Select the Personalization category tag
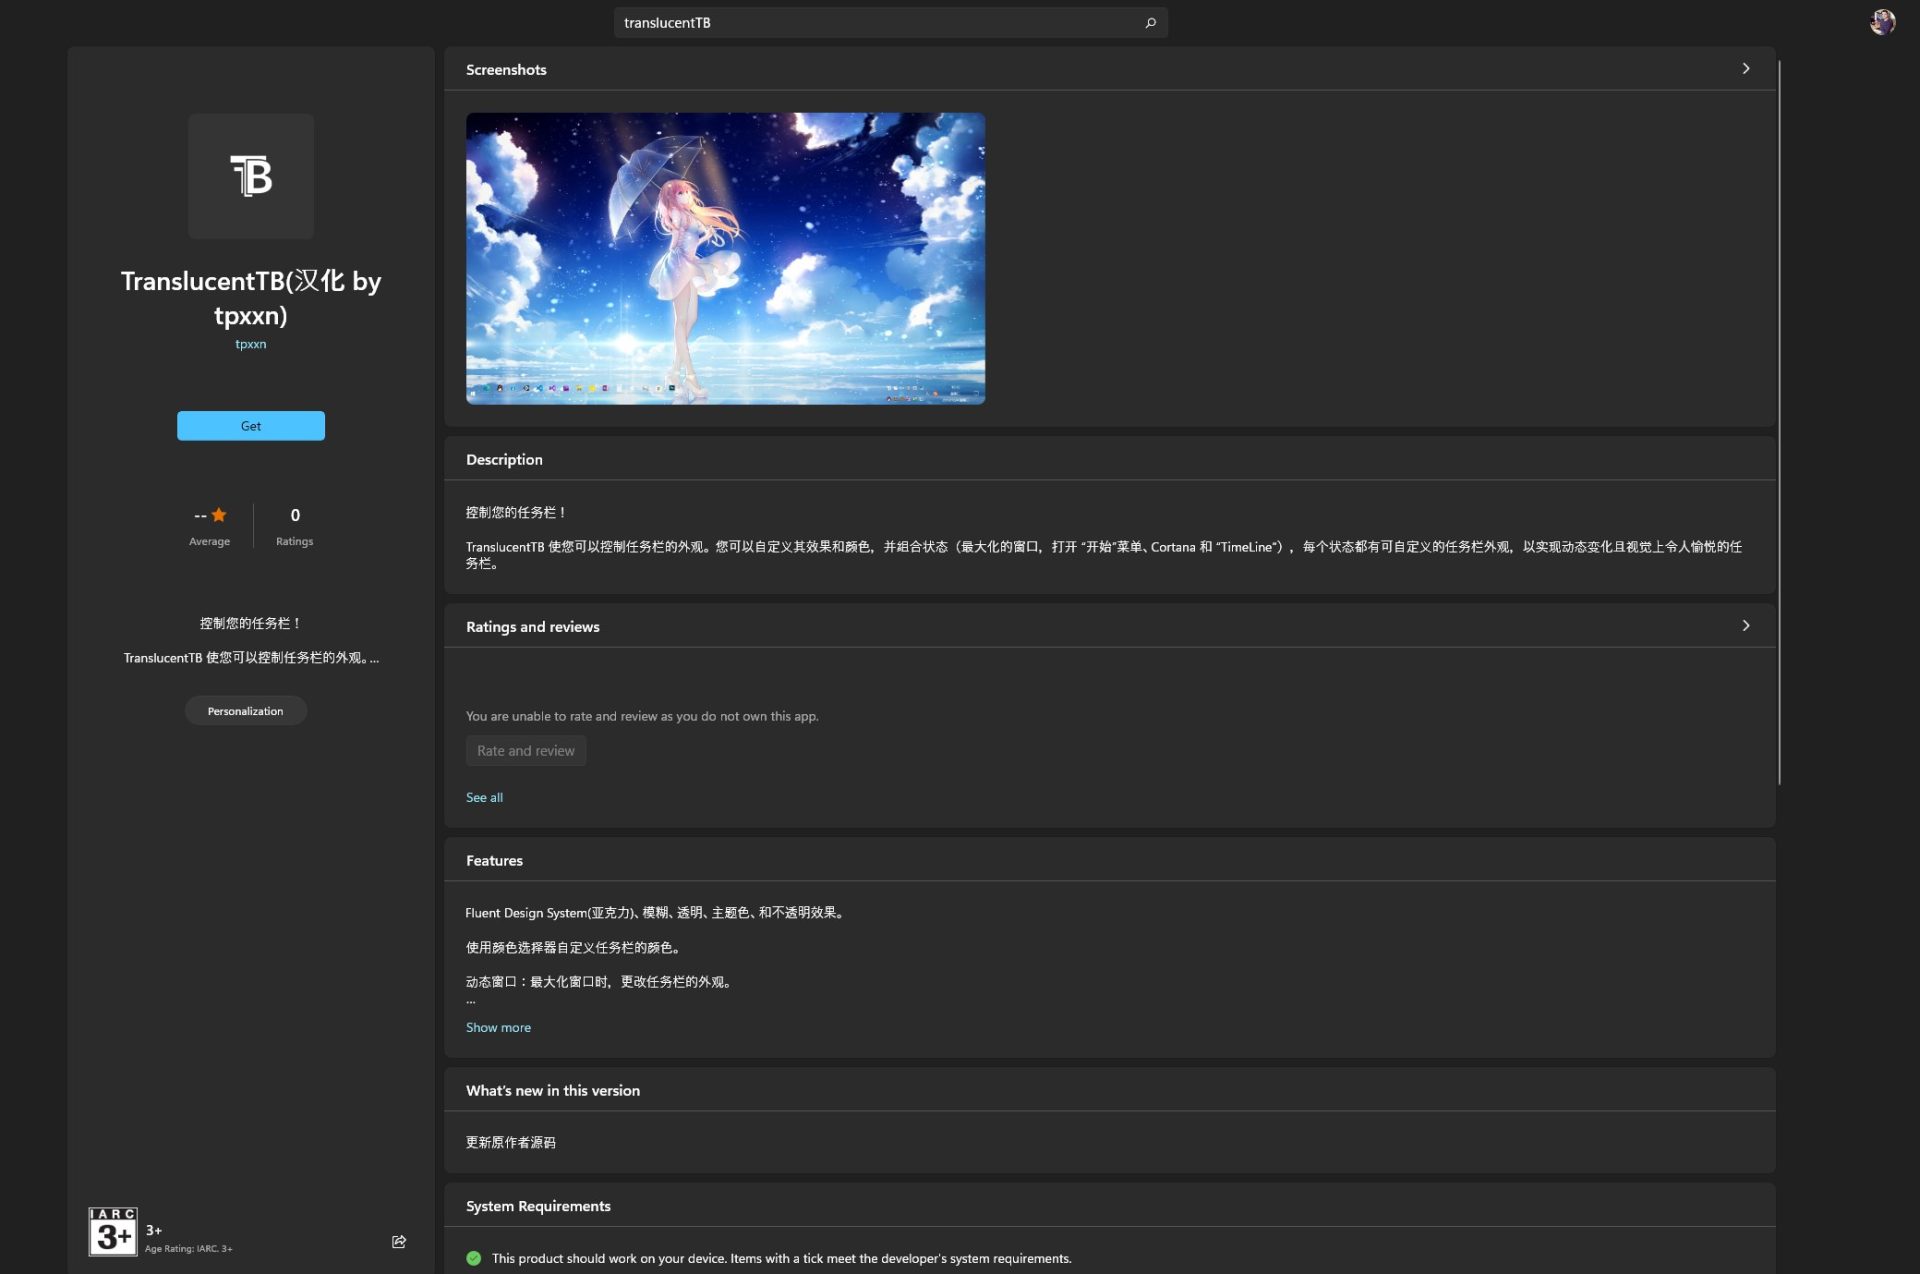 point(245,711)
